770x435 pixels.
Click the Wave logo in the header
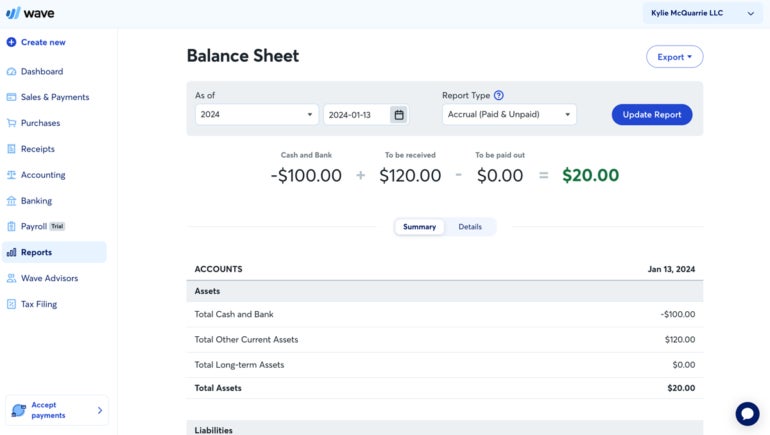click(x=29, y=13)
